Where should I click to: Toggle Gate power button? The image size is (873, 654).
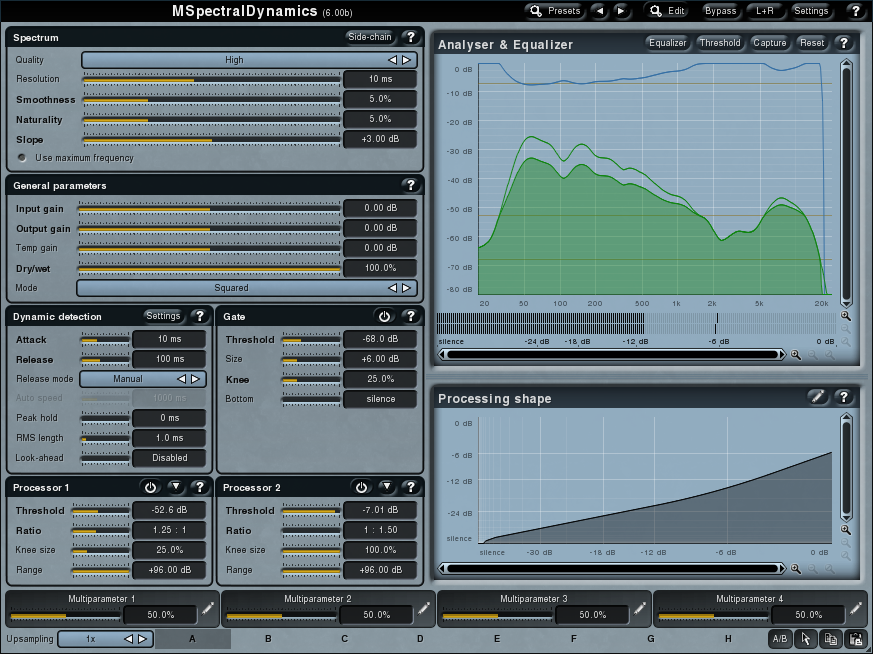(384, 316)
